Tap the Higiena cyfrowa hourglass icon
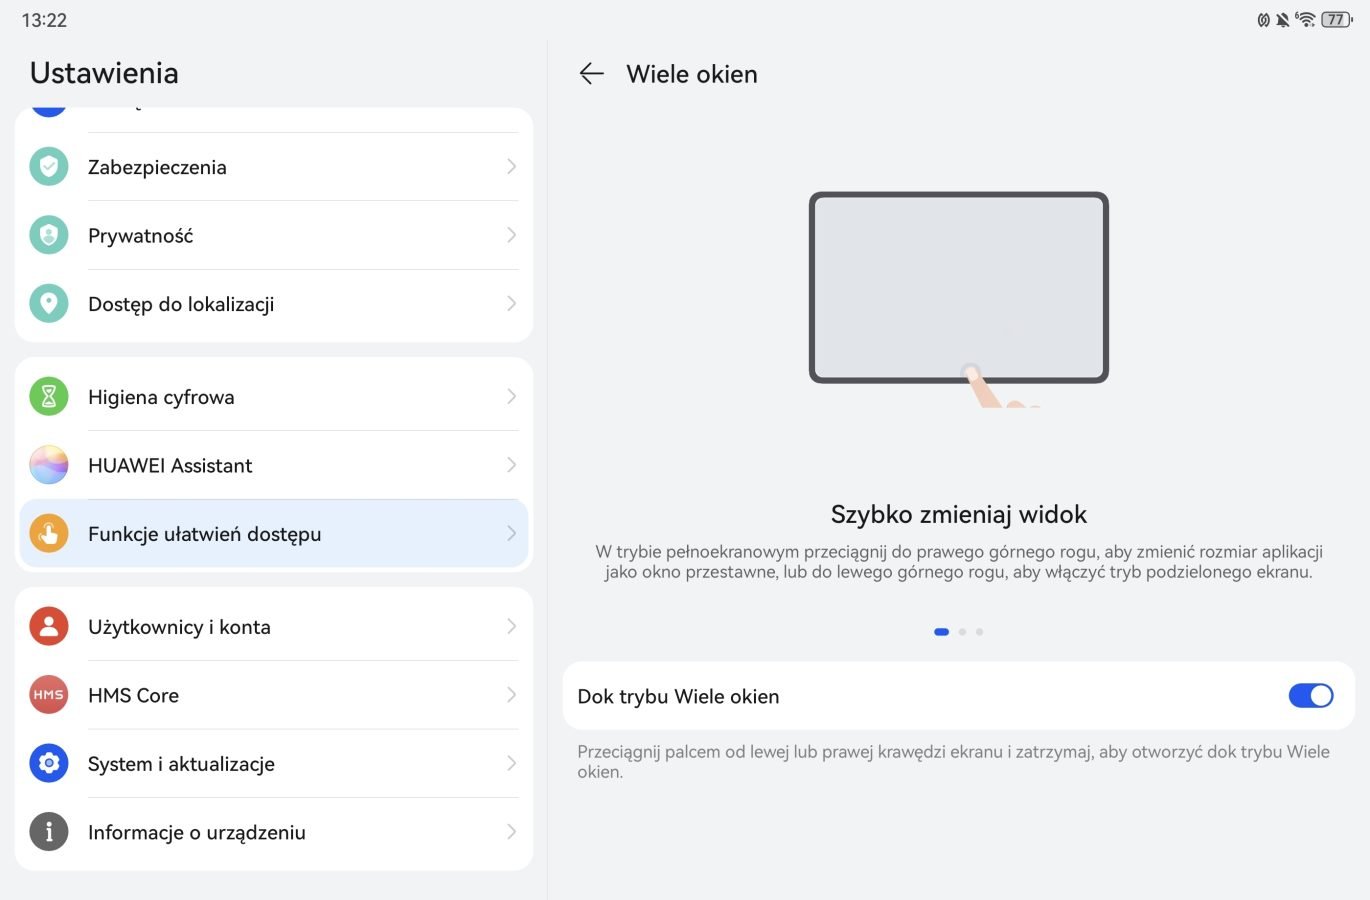1370x900 pixels. click(49, 396)
